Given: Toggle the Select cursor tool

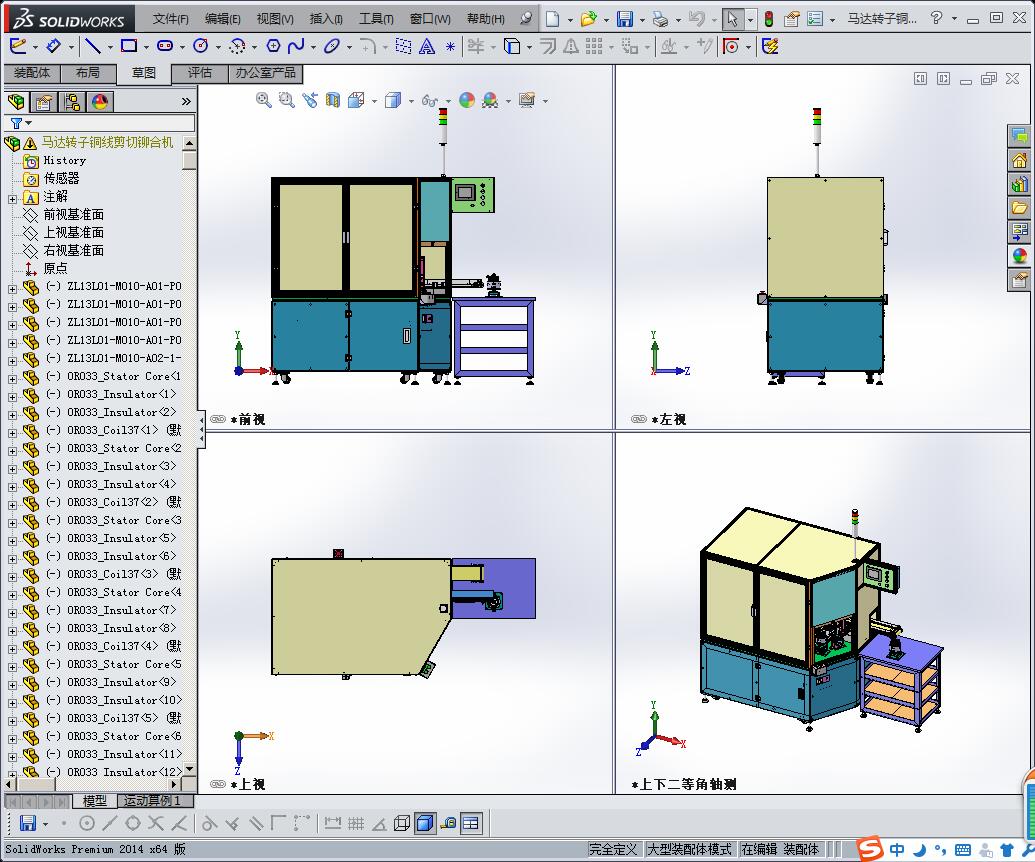Looking at the screenshot, I should point(731,19).
